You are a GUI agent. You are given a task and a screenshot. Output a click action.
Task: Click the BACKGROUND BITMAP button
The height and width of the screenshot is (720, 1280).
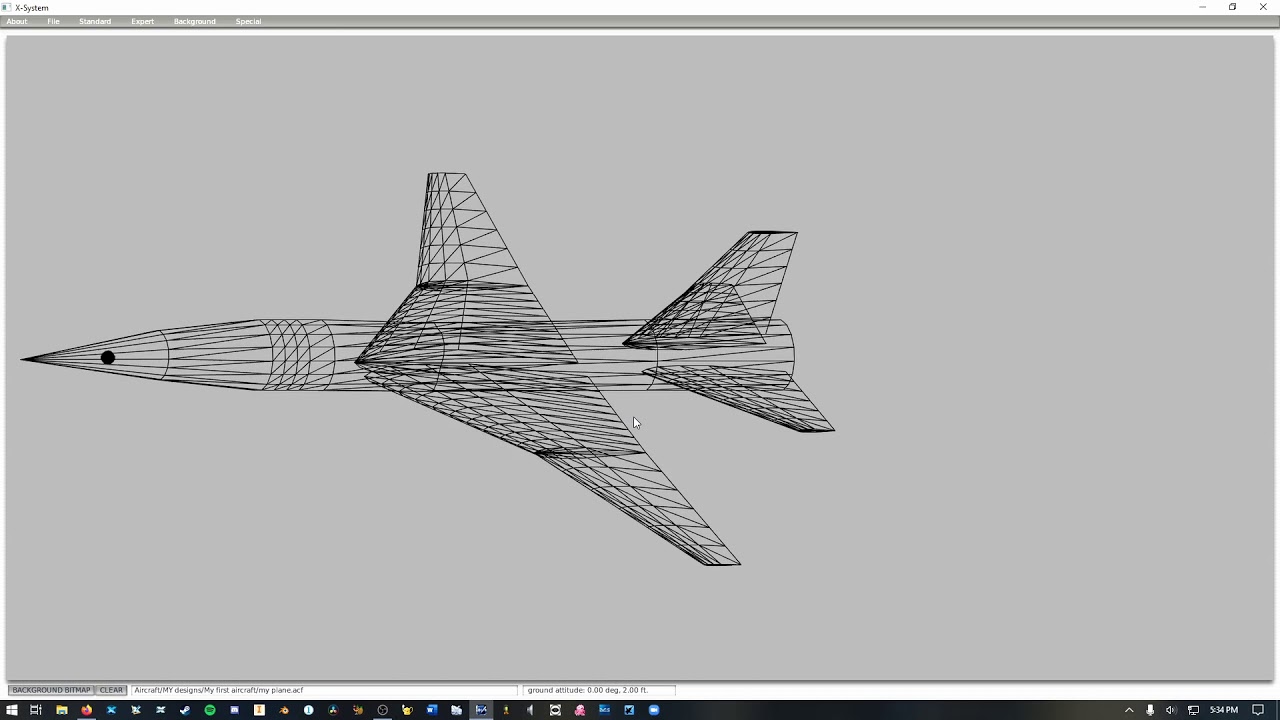[51, 690]
